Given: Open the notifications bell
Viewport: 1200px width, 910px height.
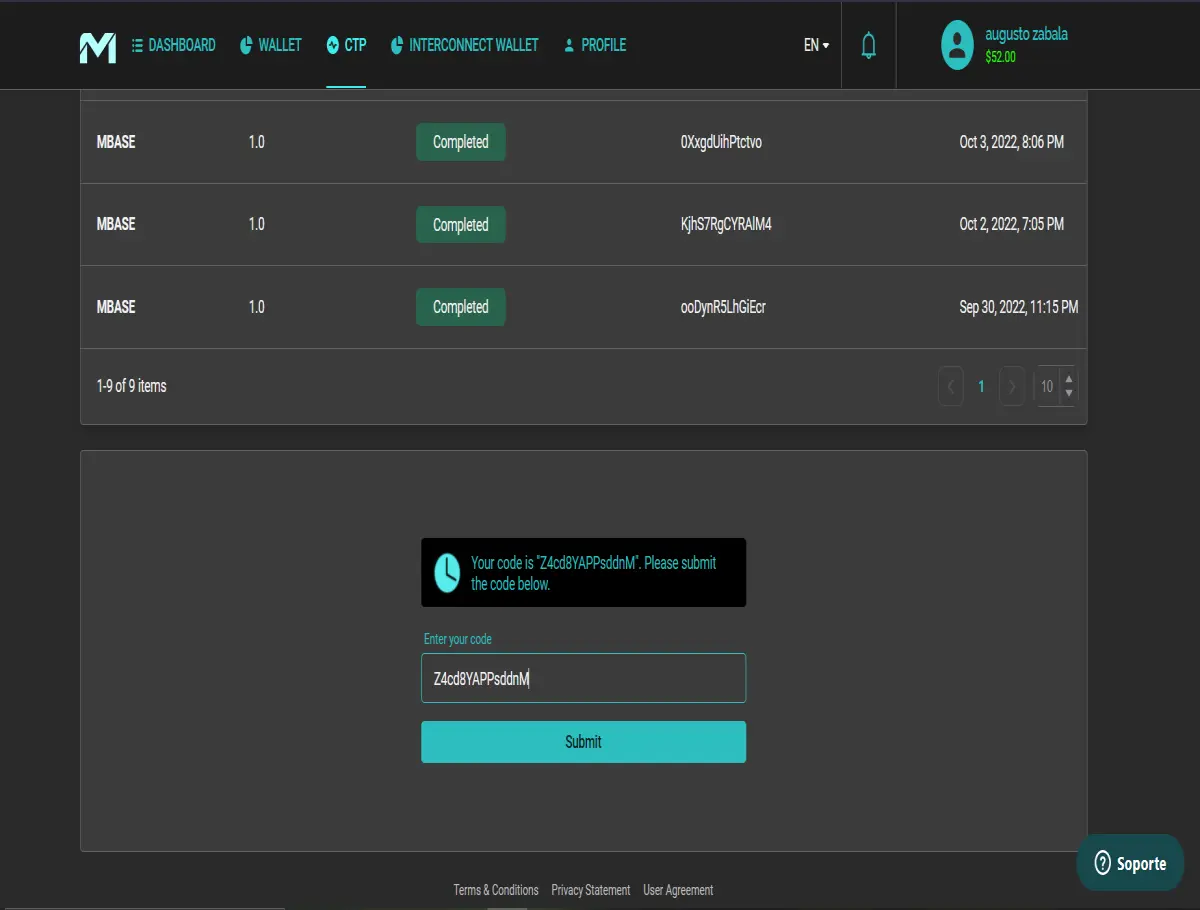Looking at the screenshot, I should coord(869,45).
